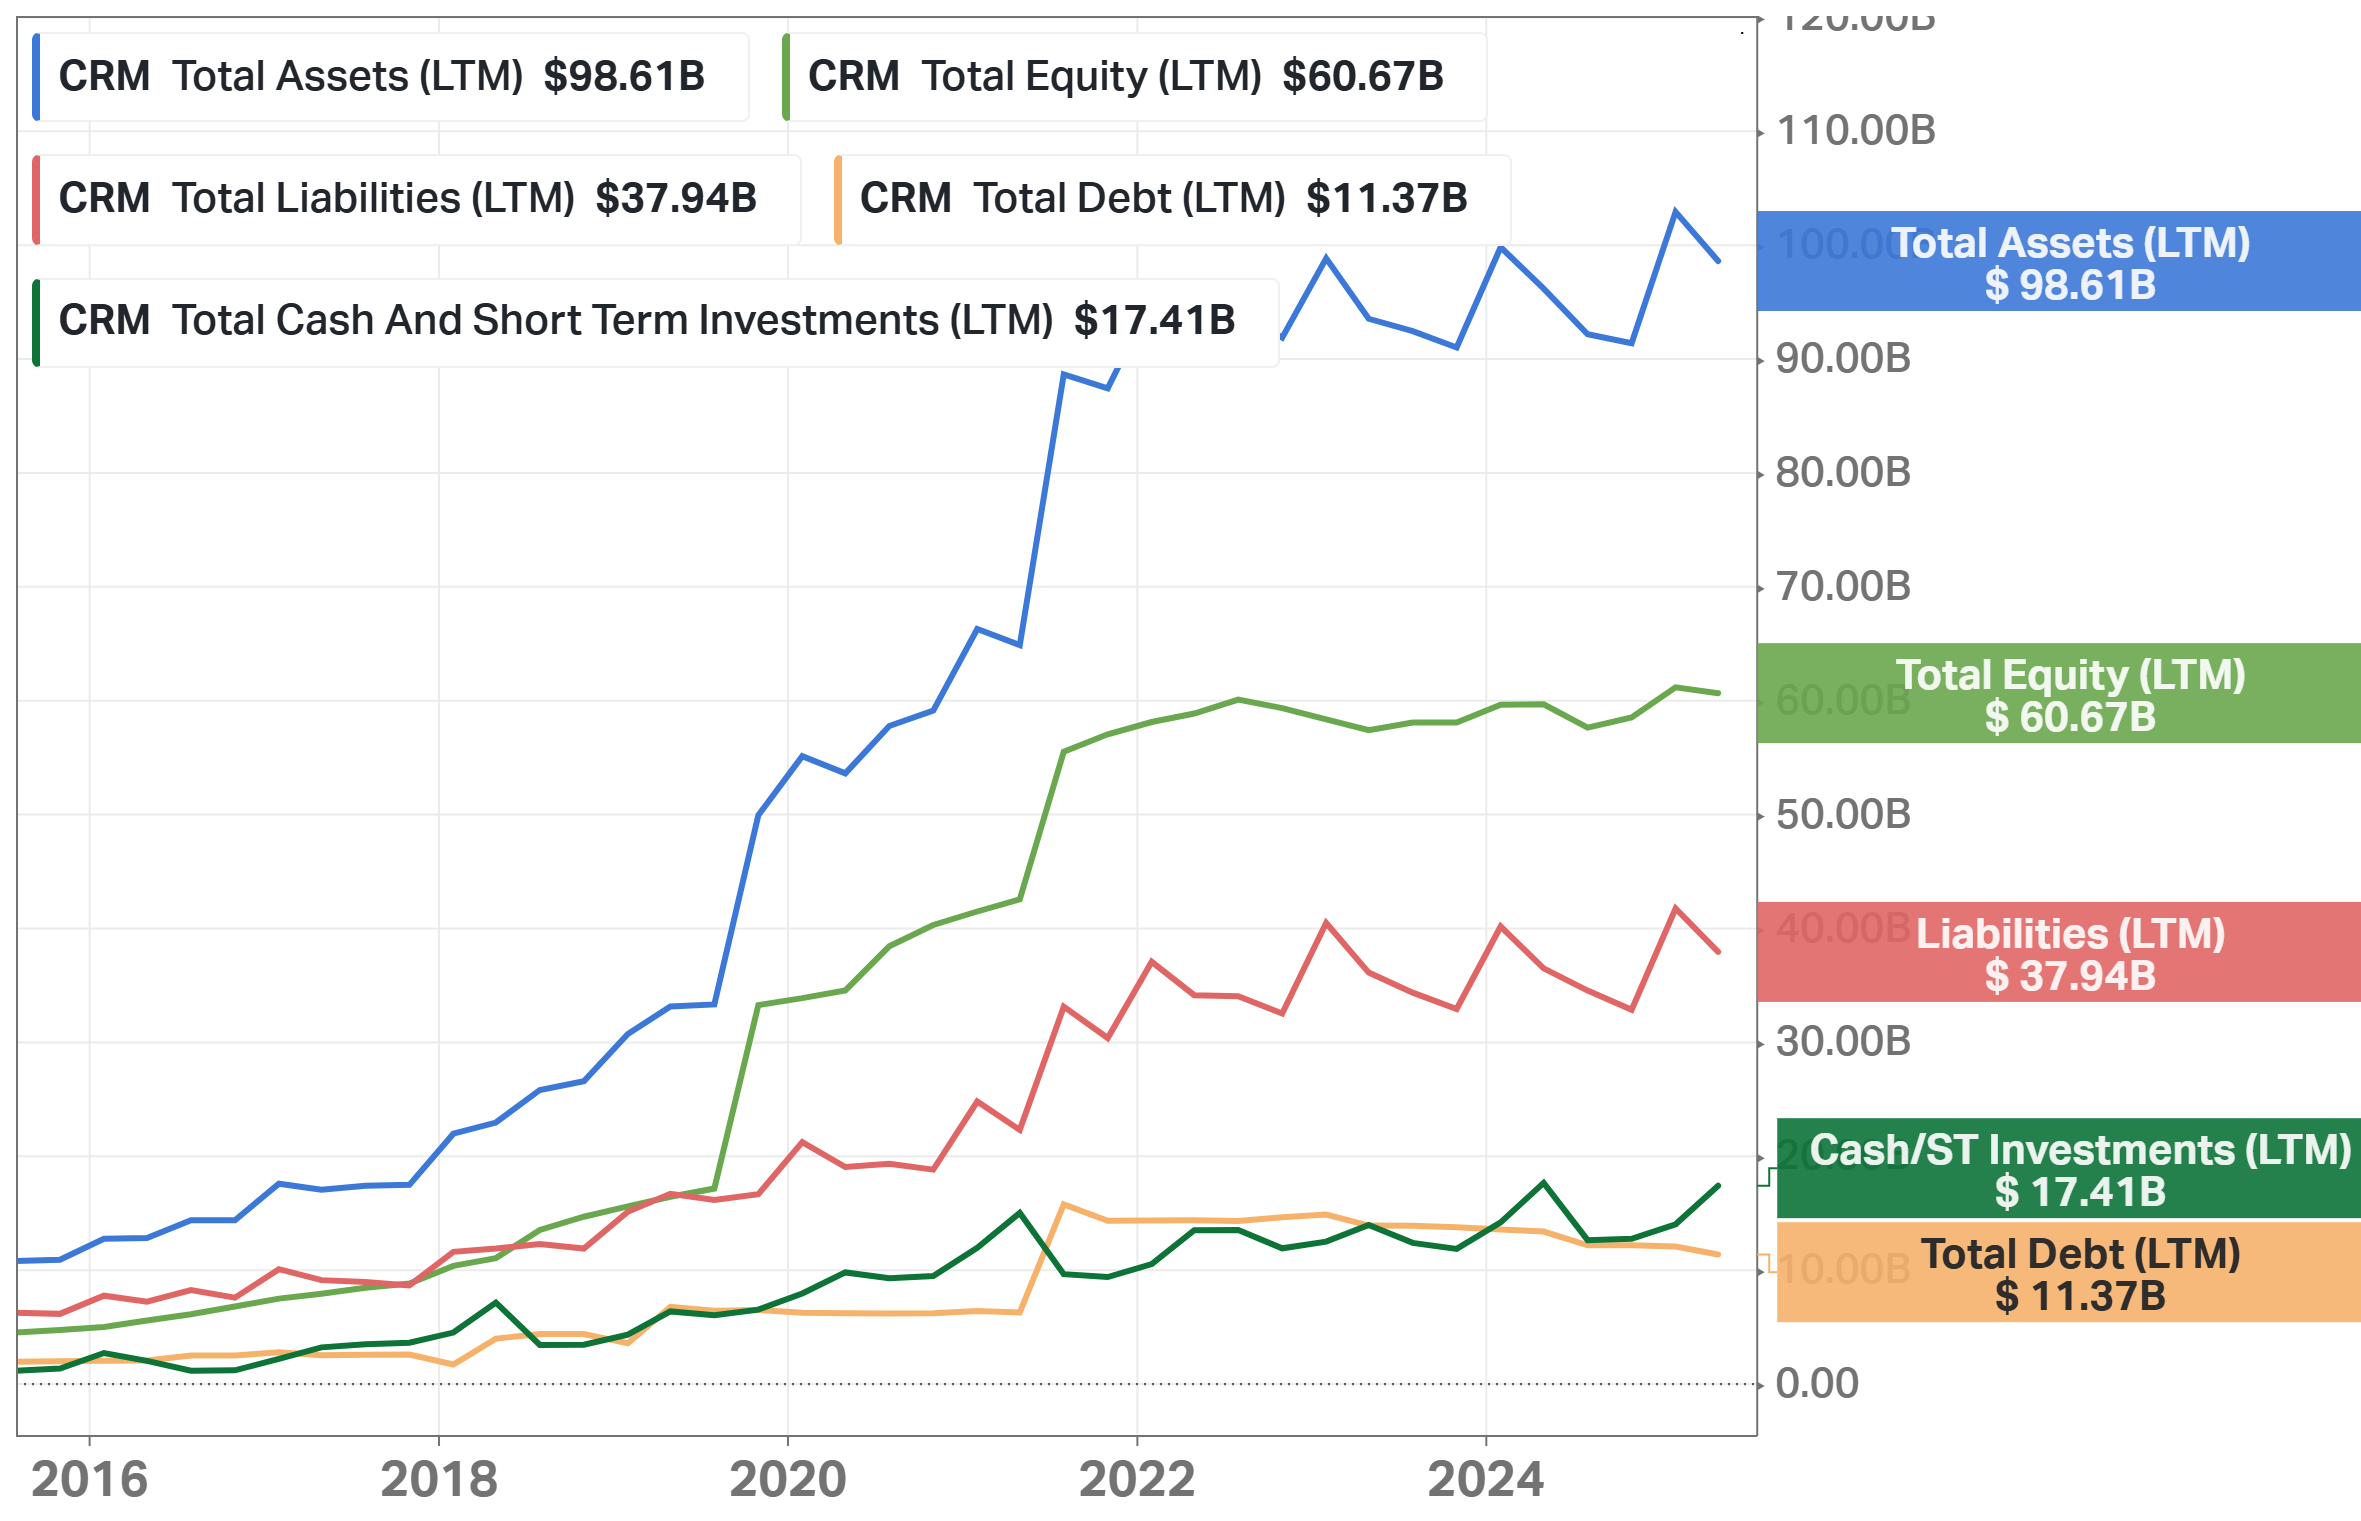
Task: Click the orange color bar beside Total Debt
Action: [838, 199]
